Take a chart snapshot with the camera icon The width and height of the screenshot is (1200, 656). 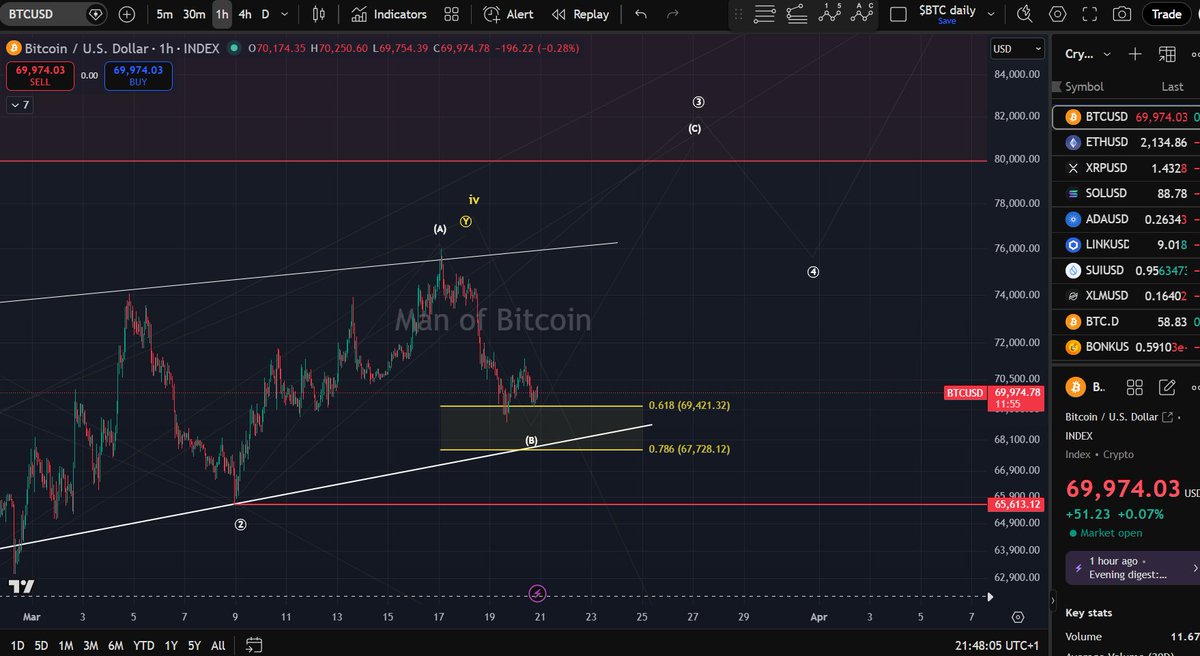1121,14
